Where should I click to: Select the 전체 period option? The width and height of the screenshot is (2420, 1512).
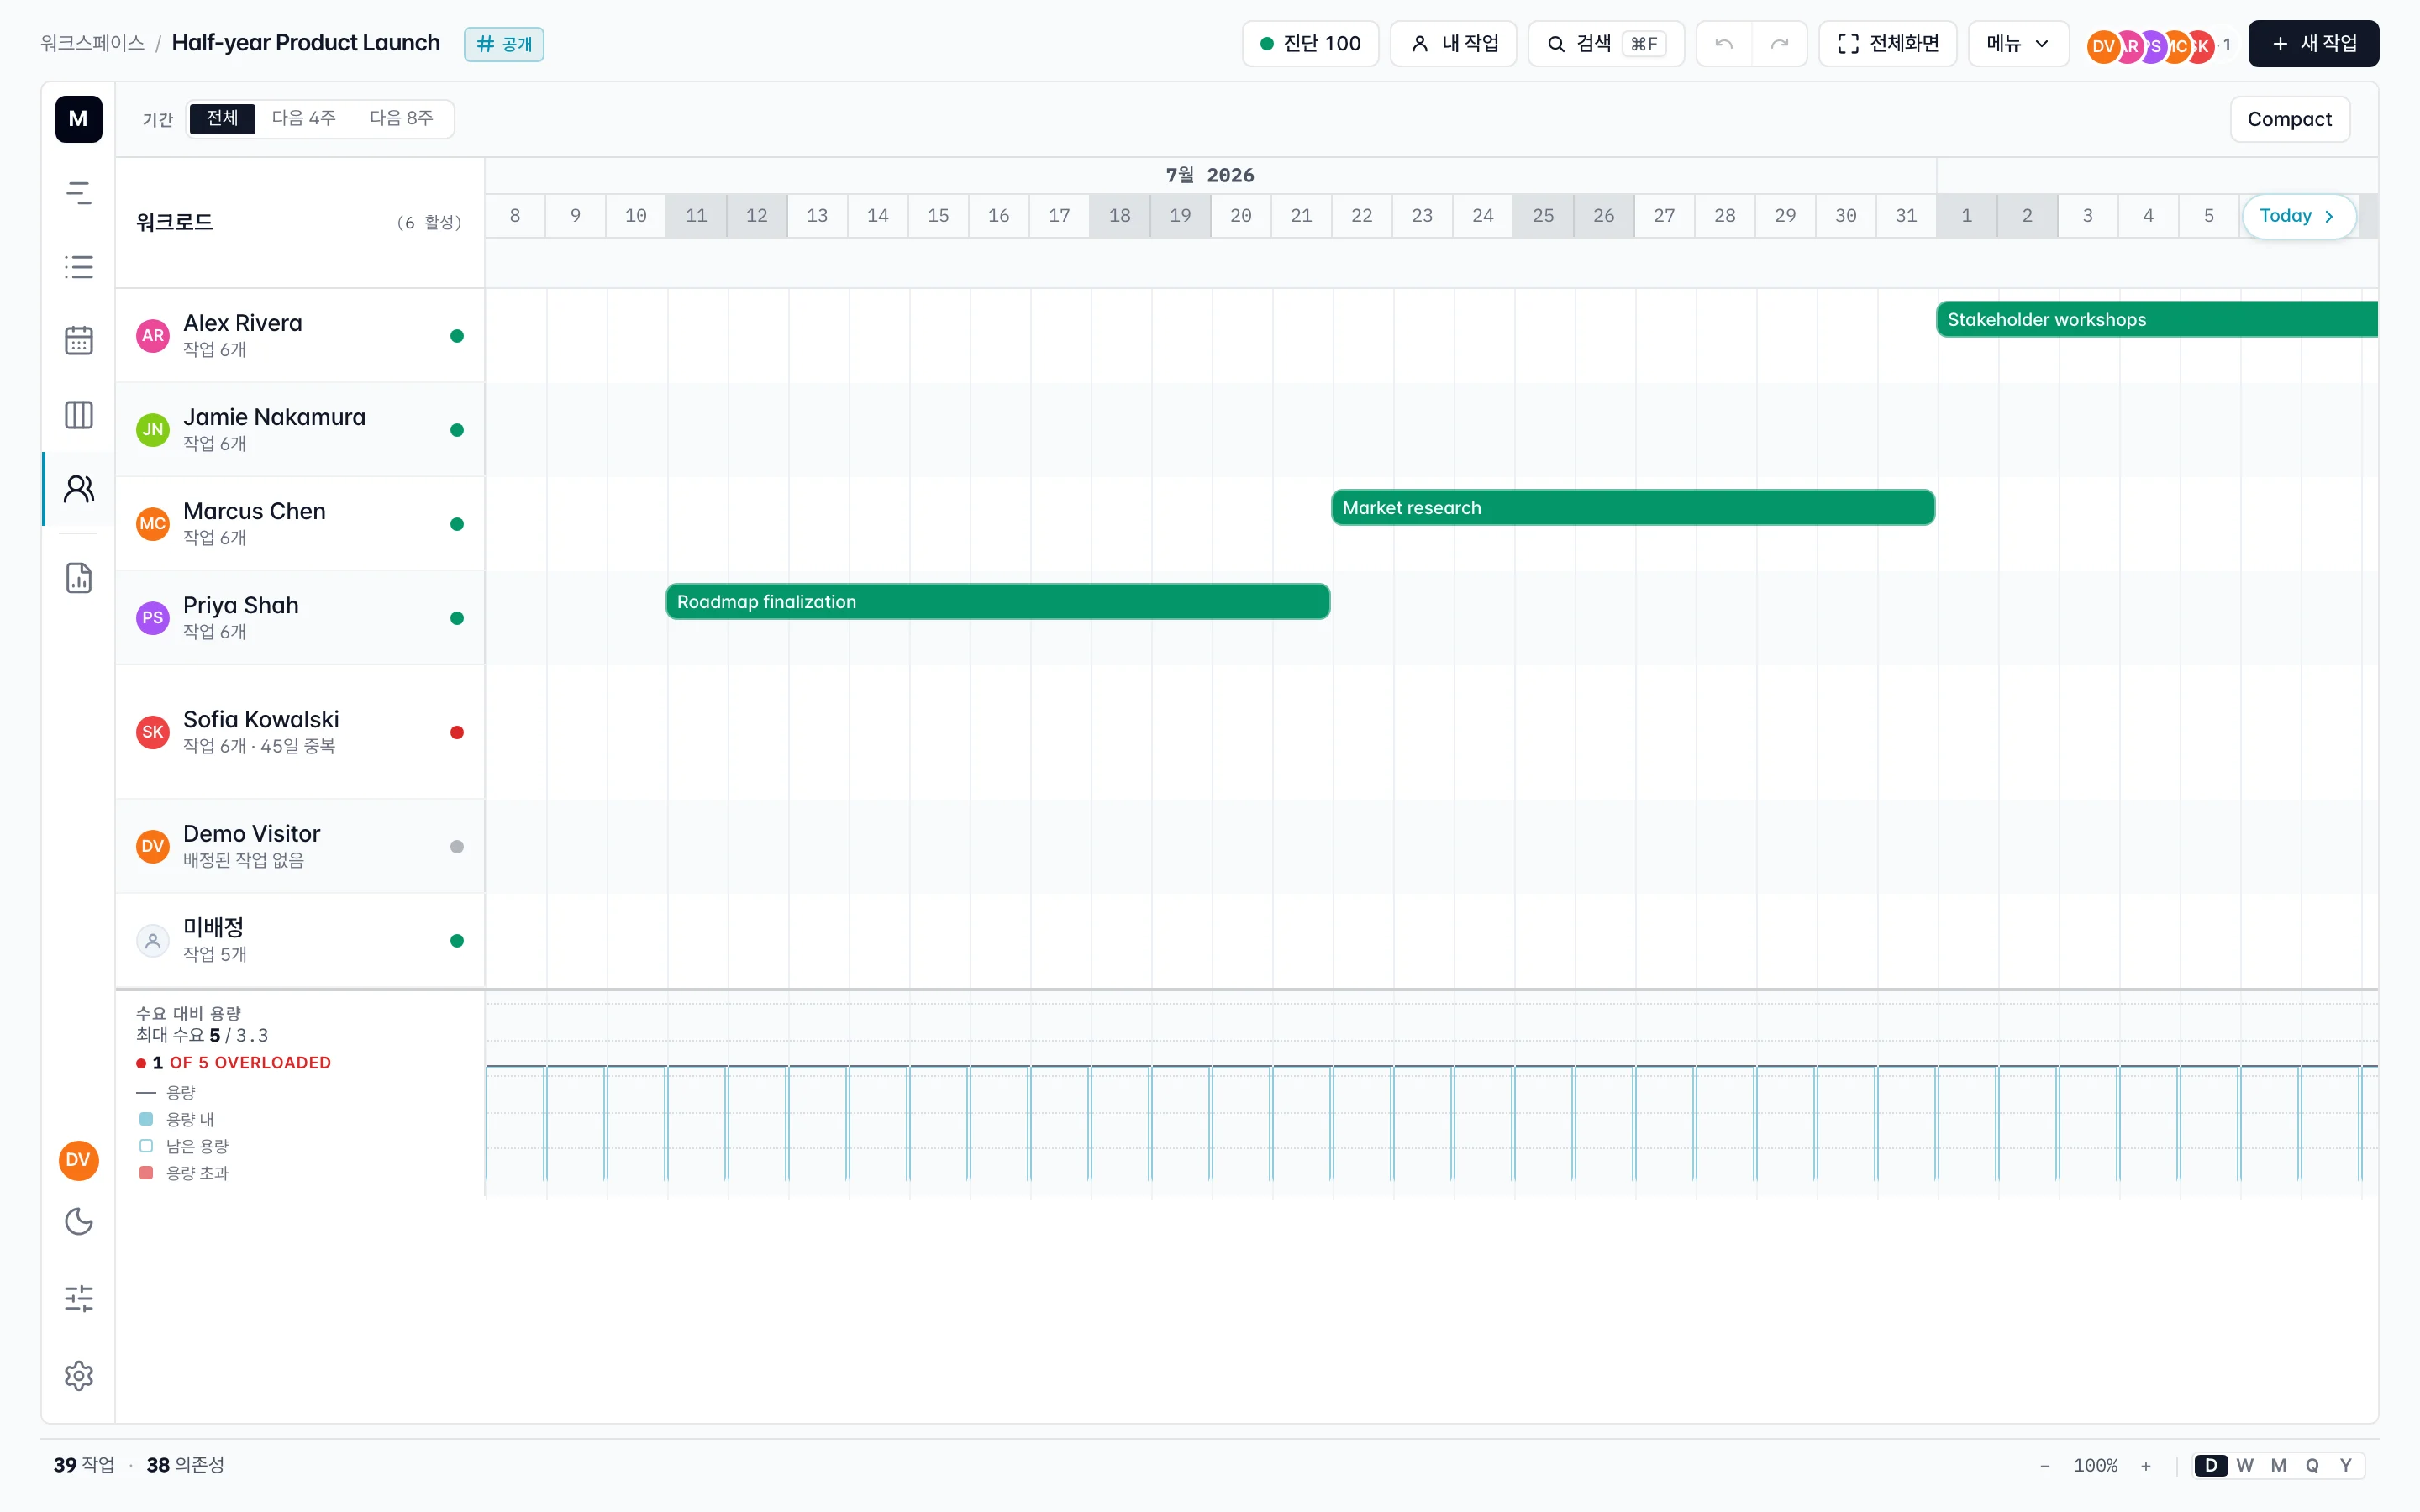[x=222, y=118]
